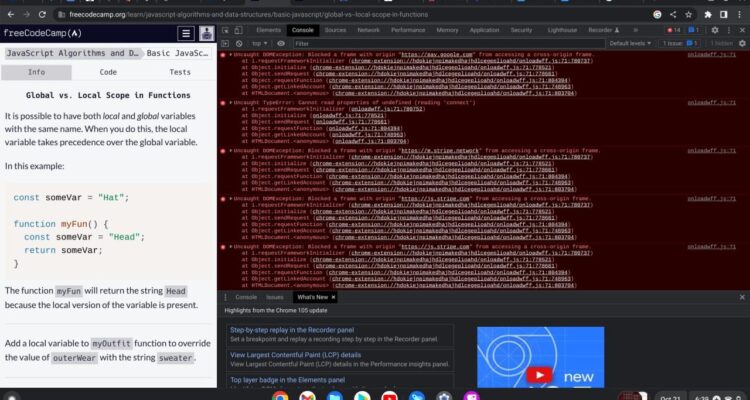Viewport: 750px width, 400px height.
Task: Reload the freeCodeCamp page
Action: click(x=42, y=15)
